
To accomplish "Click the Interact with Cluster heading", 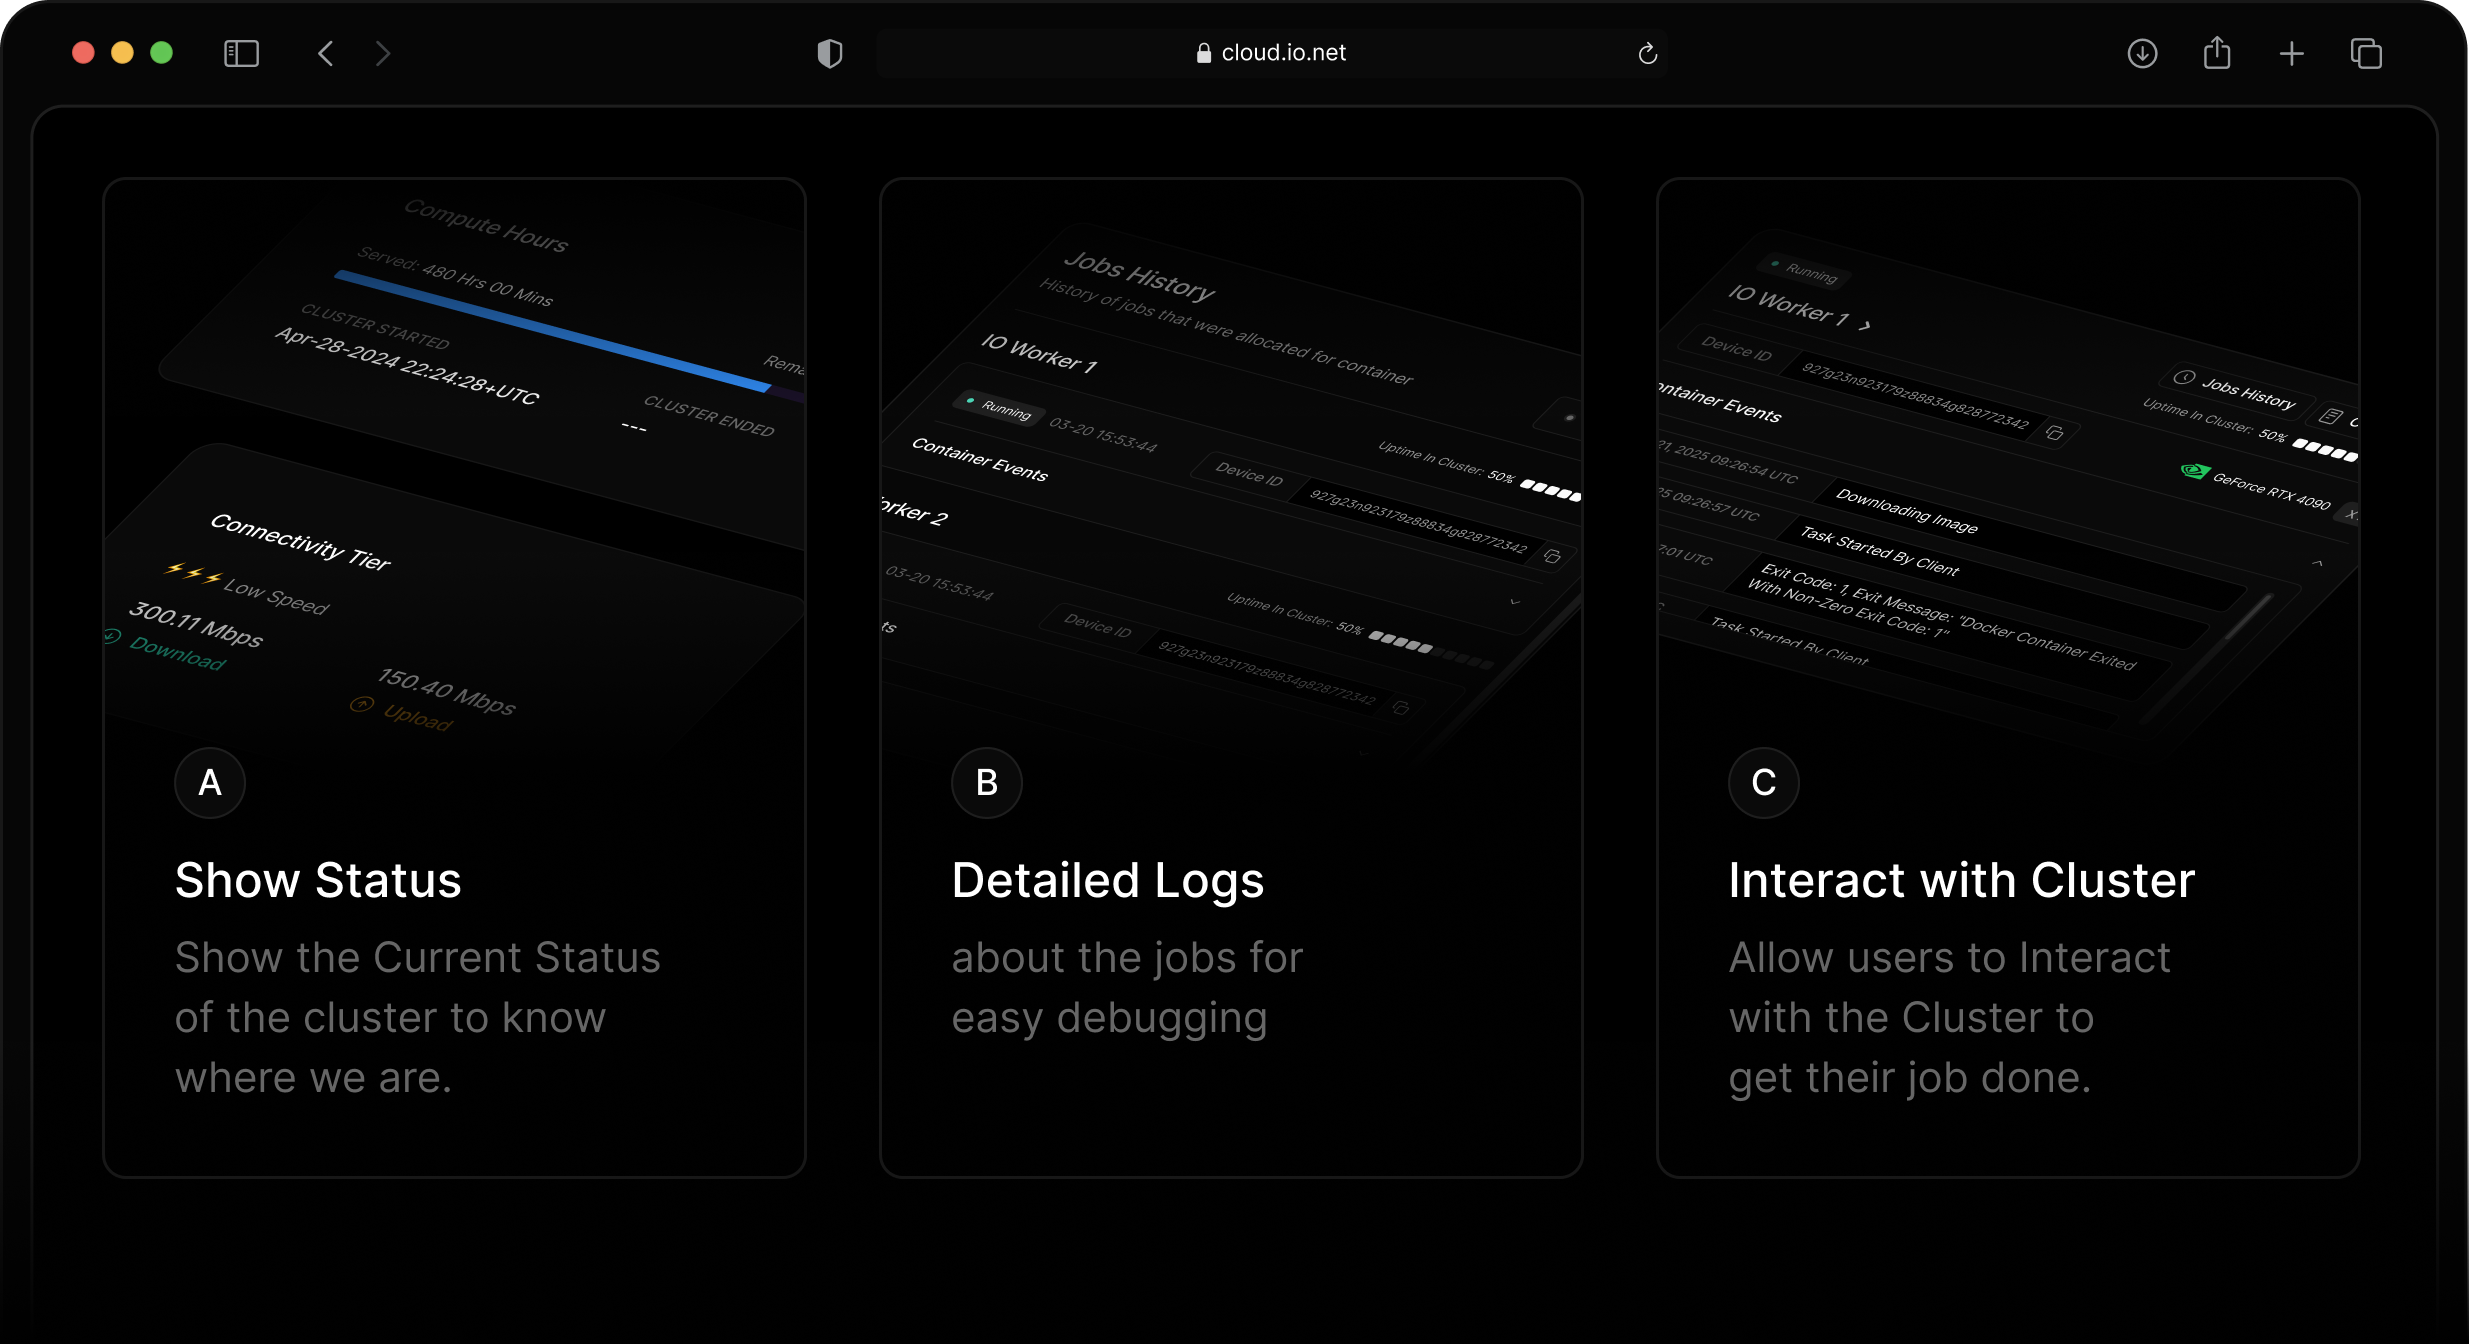I will 1961,880.
